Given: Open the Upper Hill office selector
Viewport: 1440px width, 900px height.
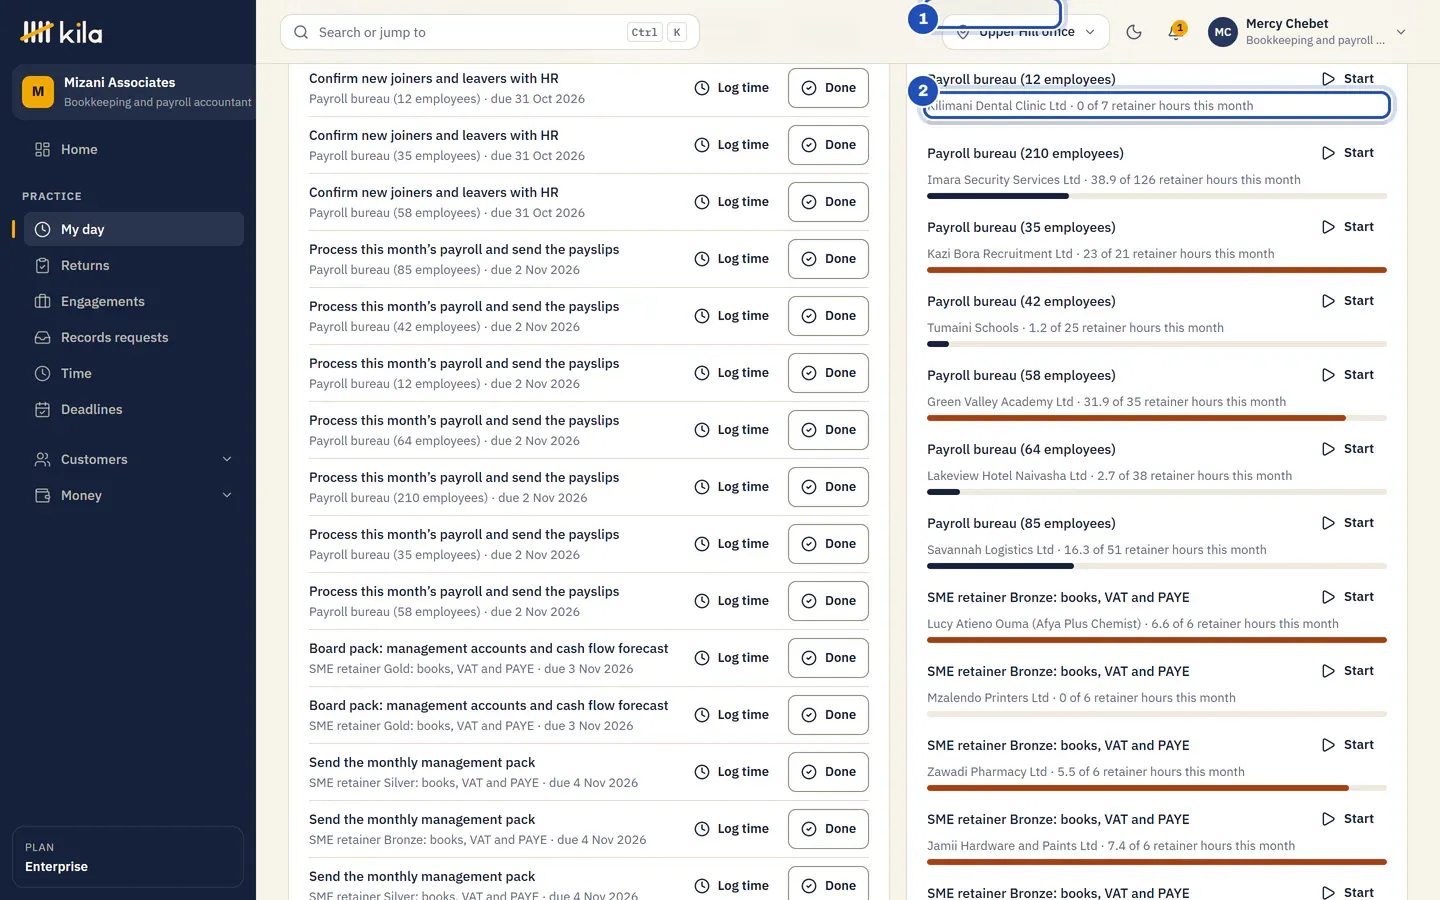Looking at the screenshot, I should [1026, 32].
